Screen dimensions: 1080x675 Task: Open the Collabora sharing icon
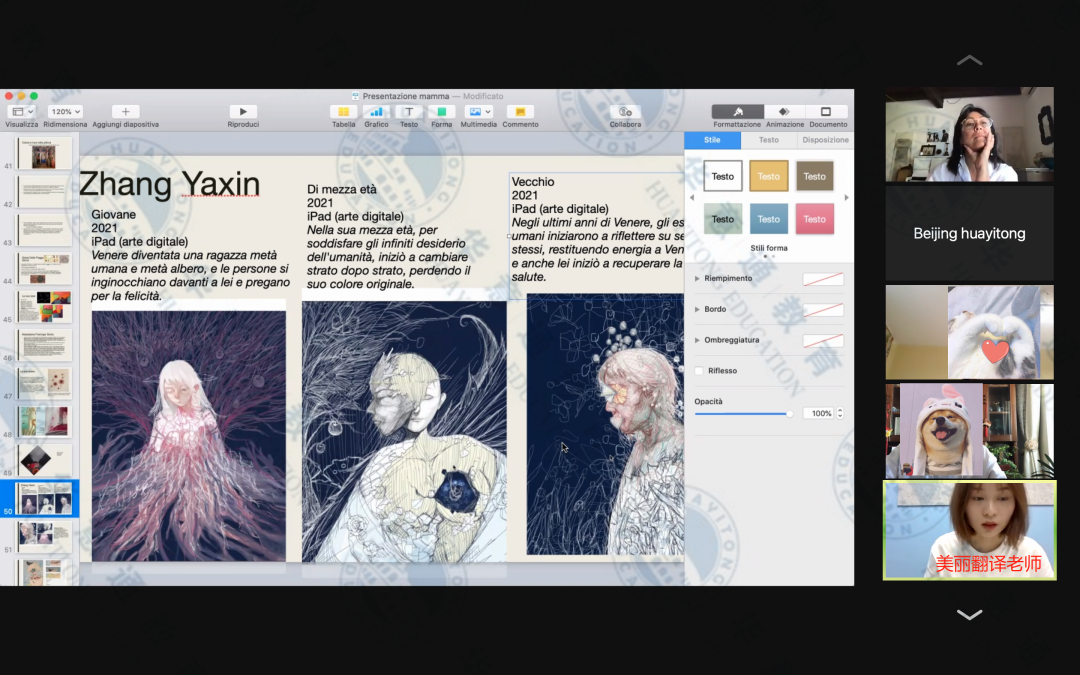[x=625, y=112]
